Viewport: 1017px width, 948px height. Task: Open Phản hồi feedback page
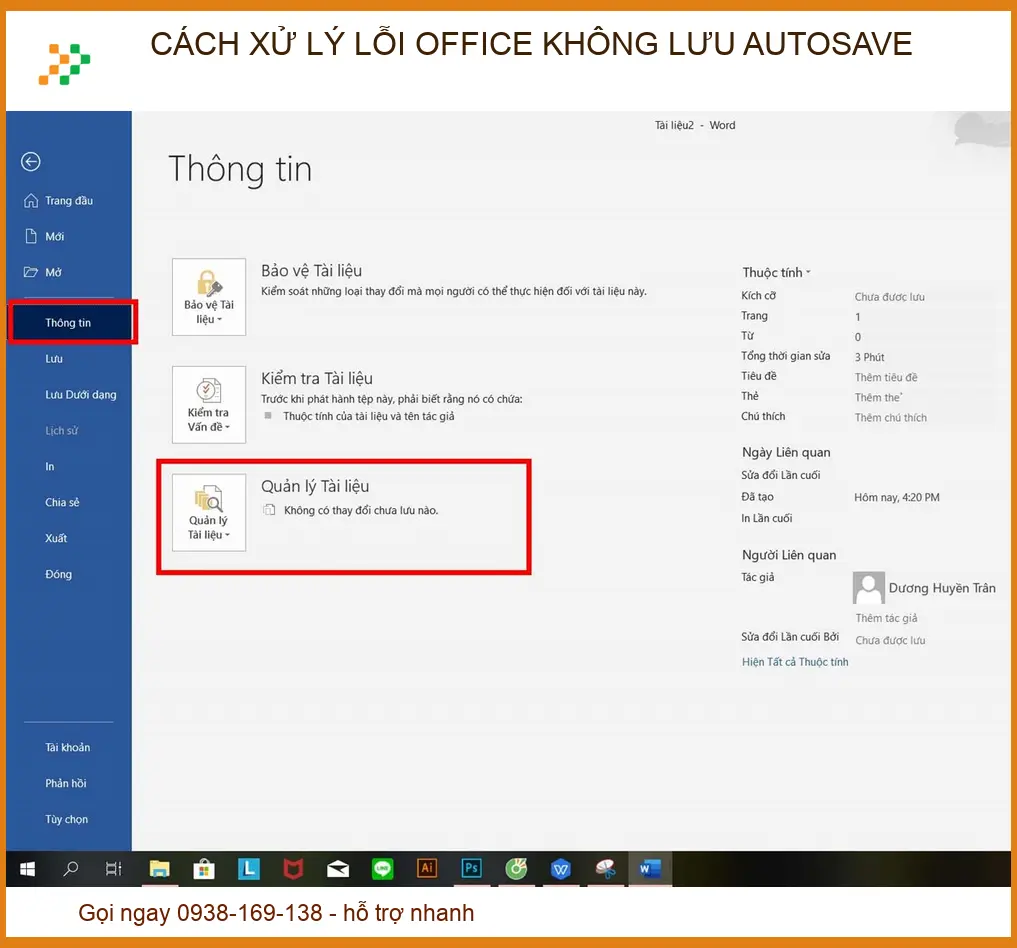tap(66, 783)
